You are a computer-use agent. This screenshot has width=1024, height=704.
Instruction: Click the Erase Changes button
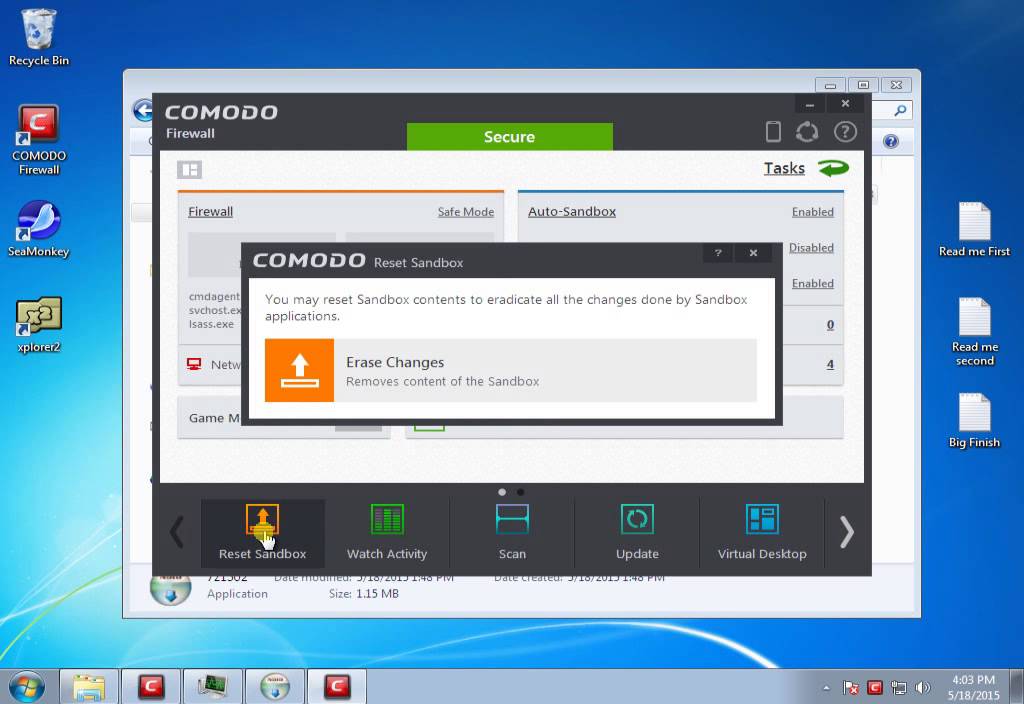pos(511,370)
